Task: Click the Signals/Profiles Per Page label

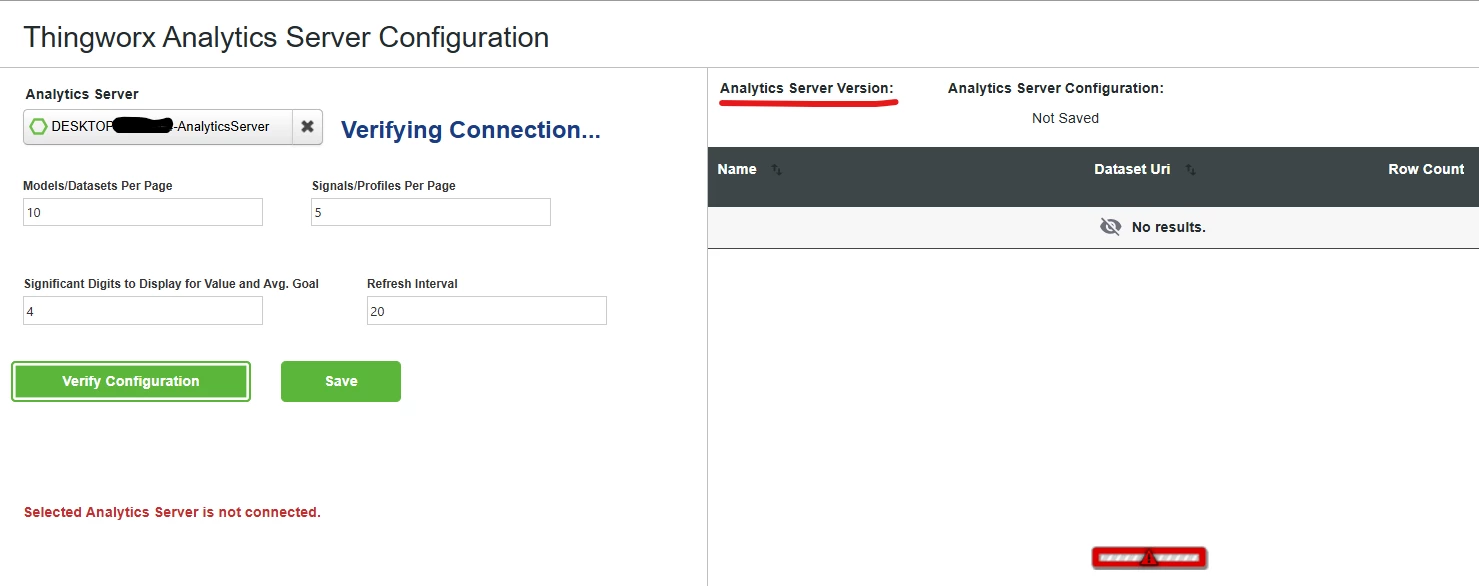Action: click(384, 186)
